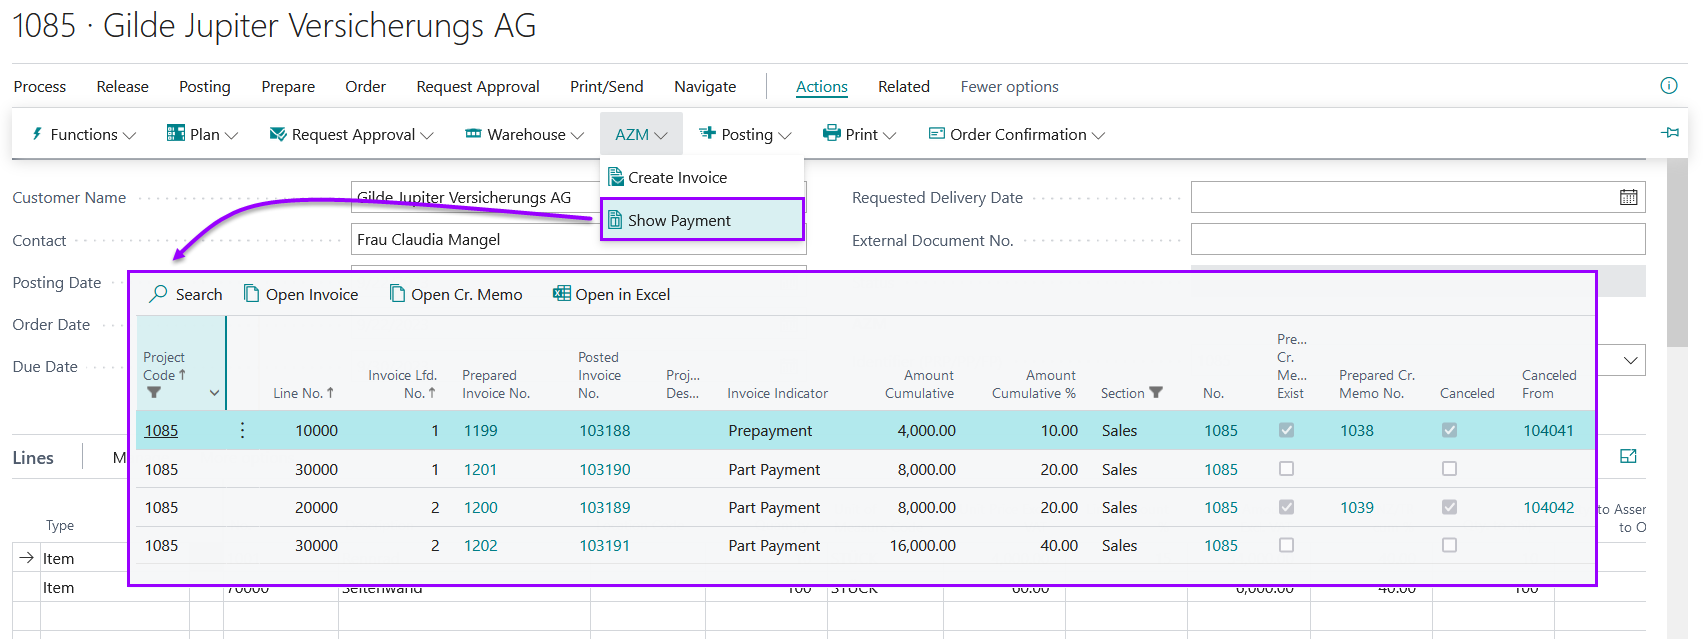The width and height of the screenshot is (1703, 639).
Task: Toggle Pre Cr. Memo Exist checkbox for invoice 1202
Action: tap(1286, 545)
